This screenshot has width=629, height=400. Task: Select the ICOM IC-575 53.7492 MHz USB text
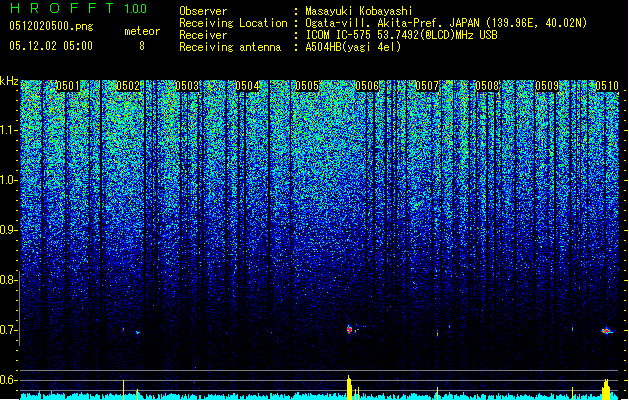click(x=401, y=35)
